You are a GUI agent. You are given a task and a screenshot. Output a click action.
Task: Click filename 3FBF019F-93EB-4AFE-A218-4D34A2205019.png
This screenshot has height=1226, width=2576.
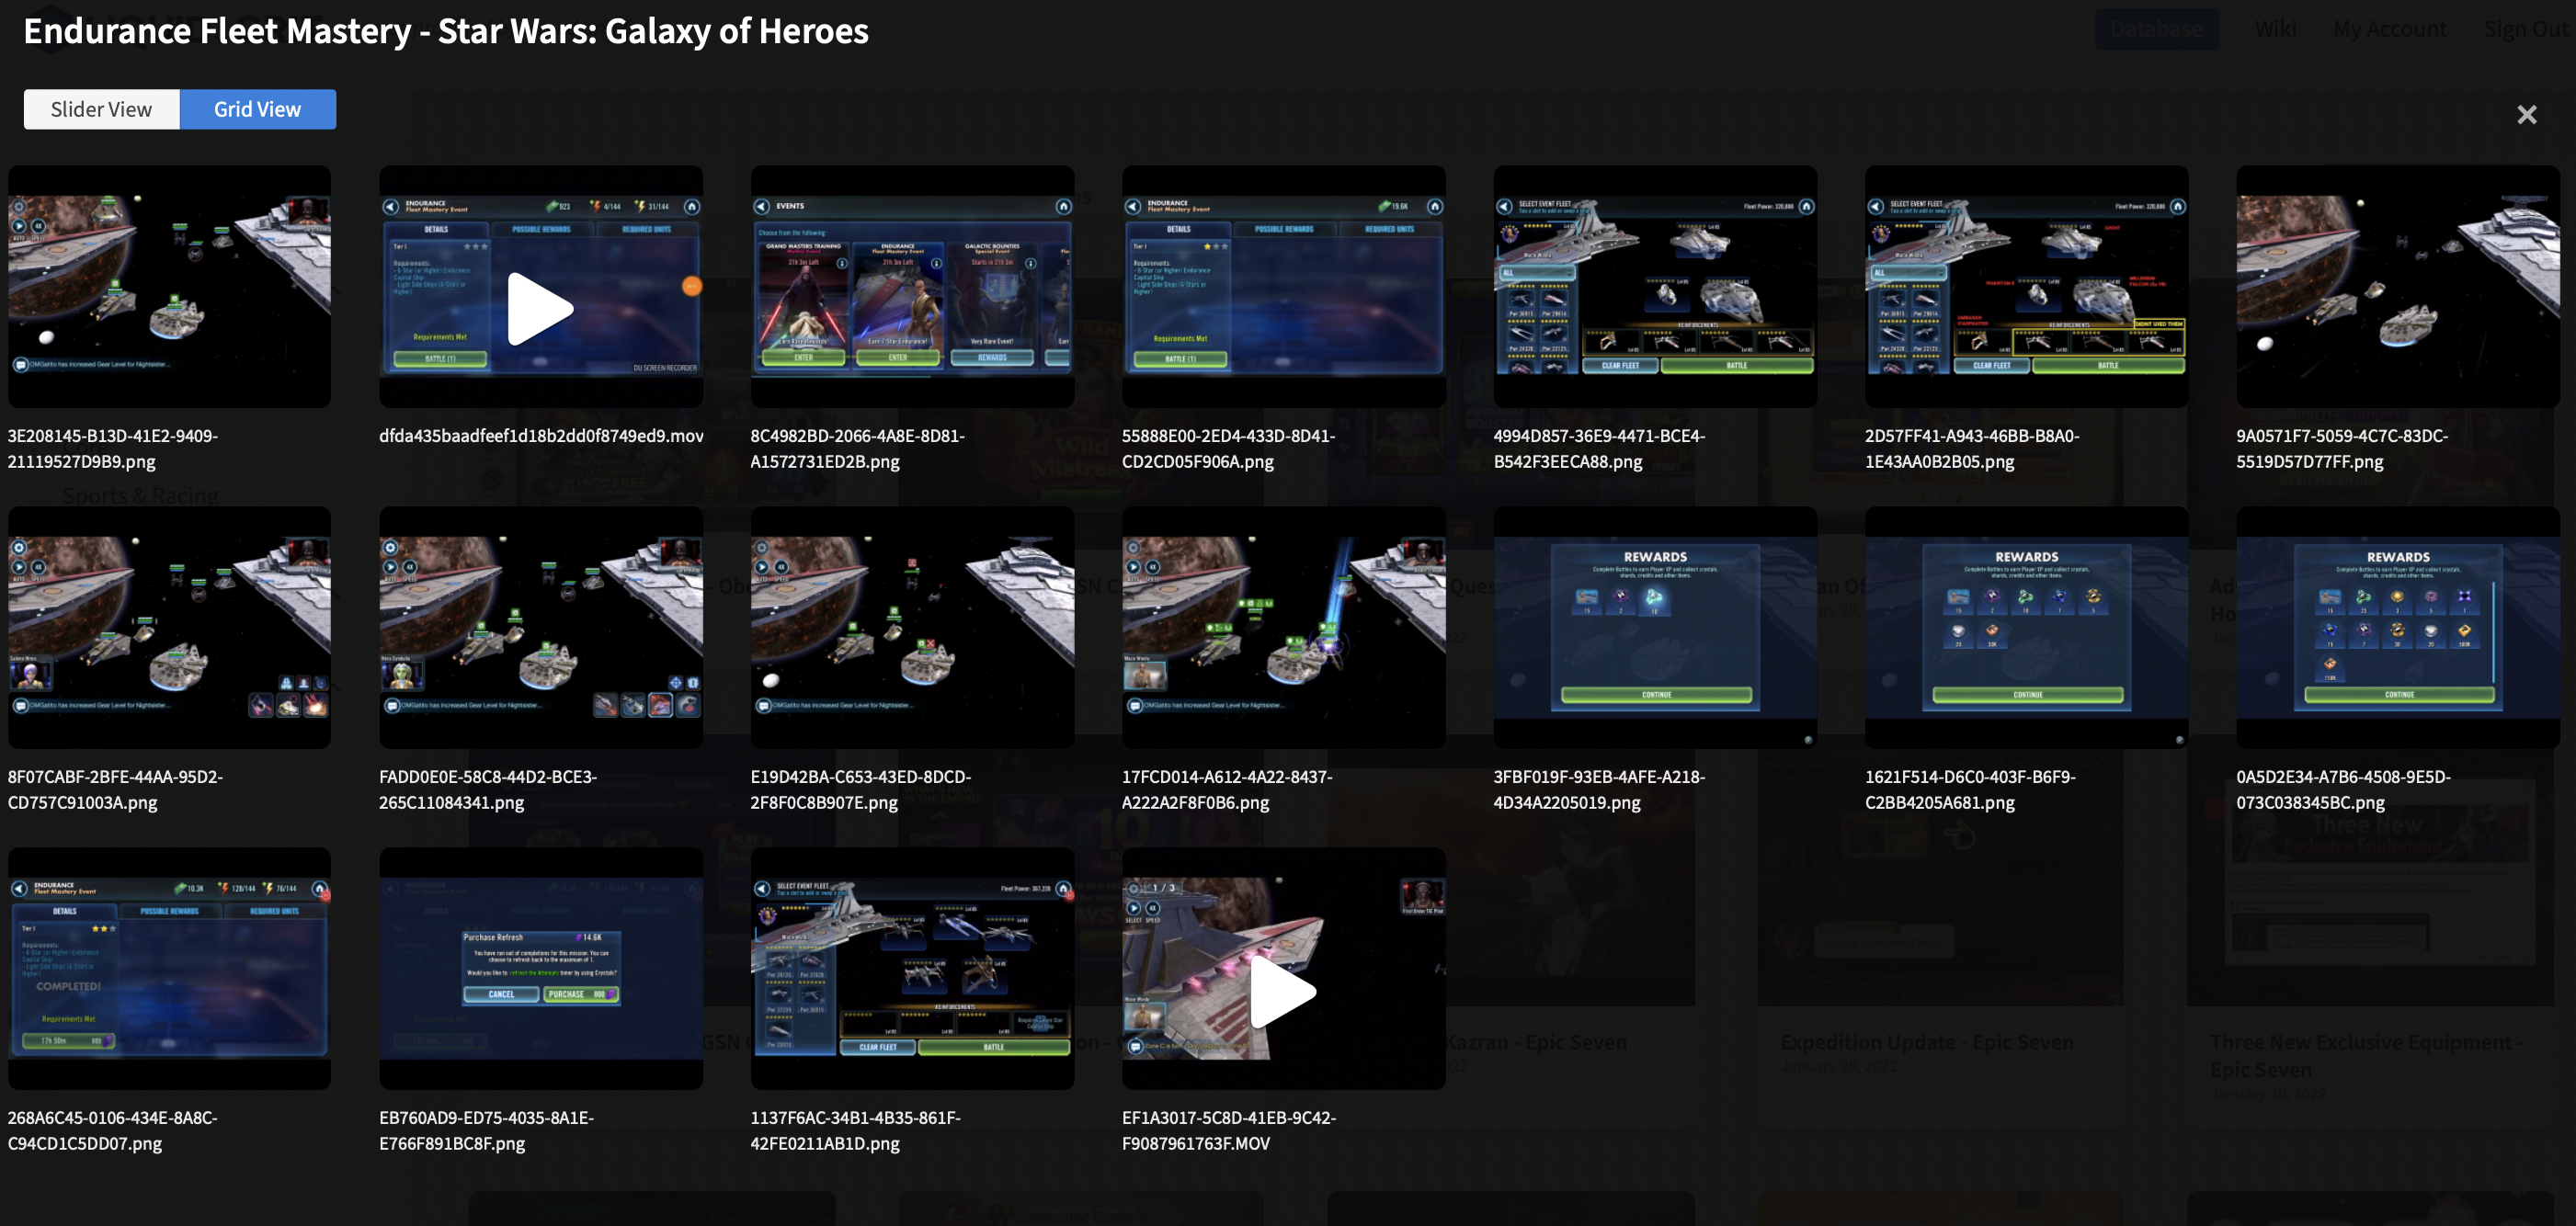(1599, 789)
